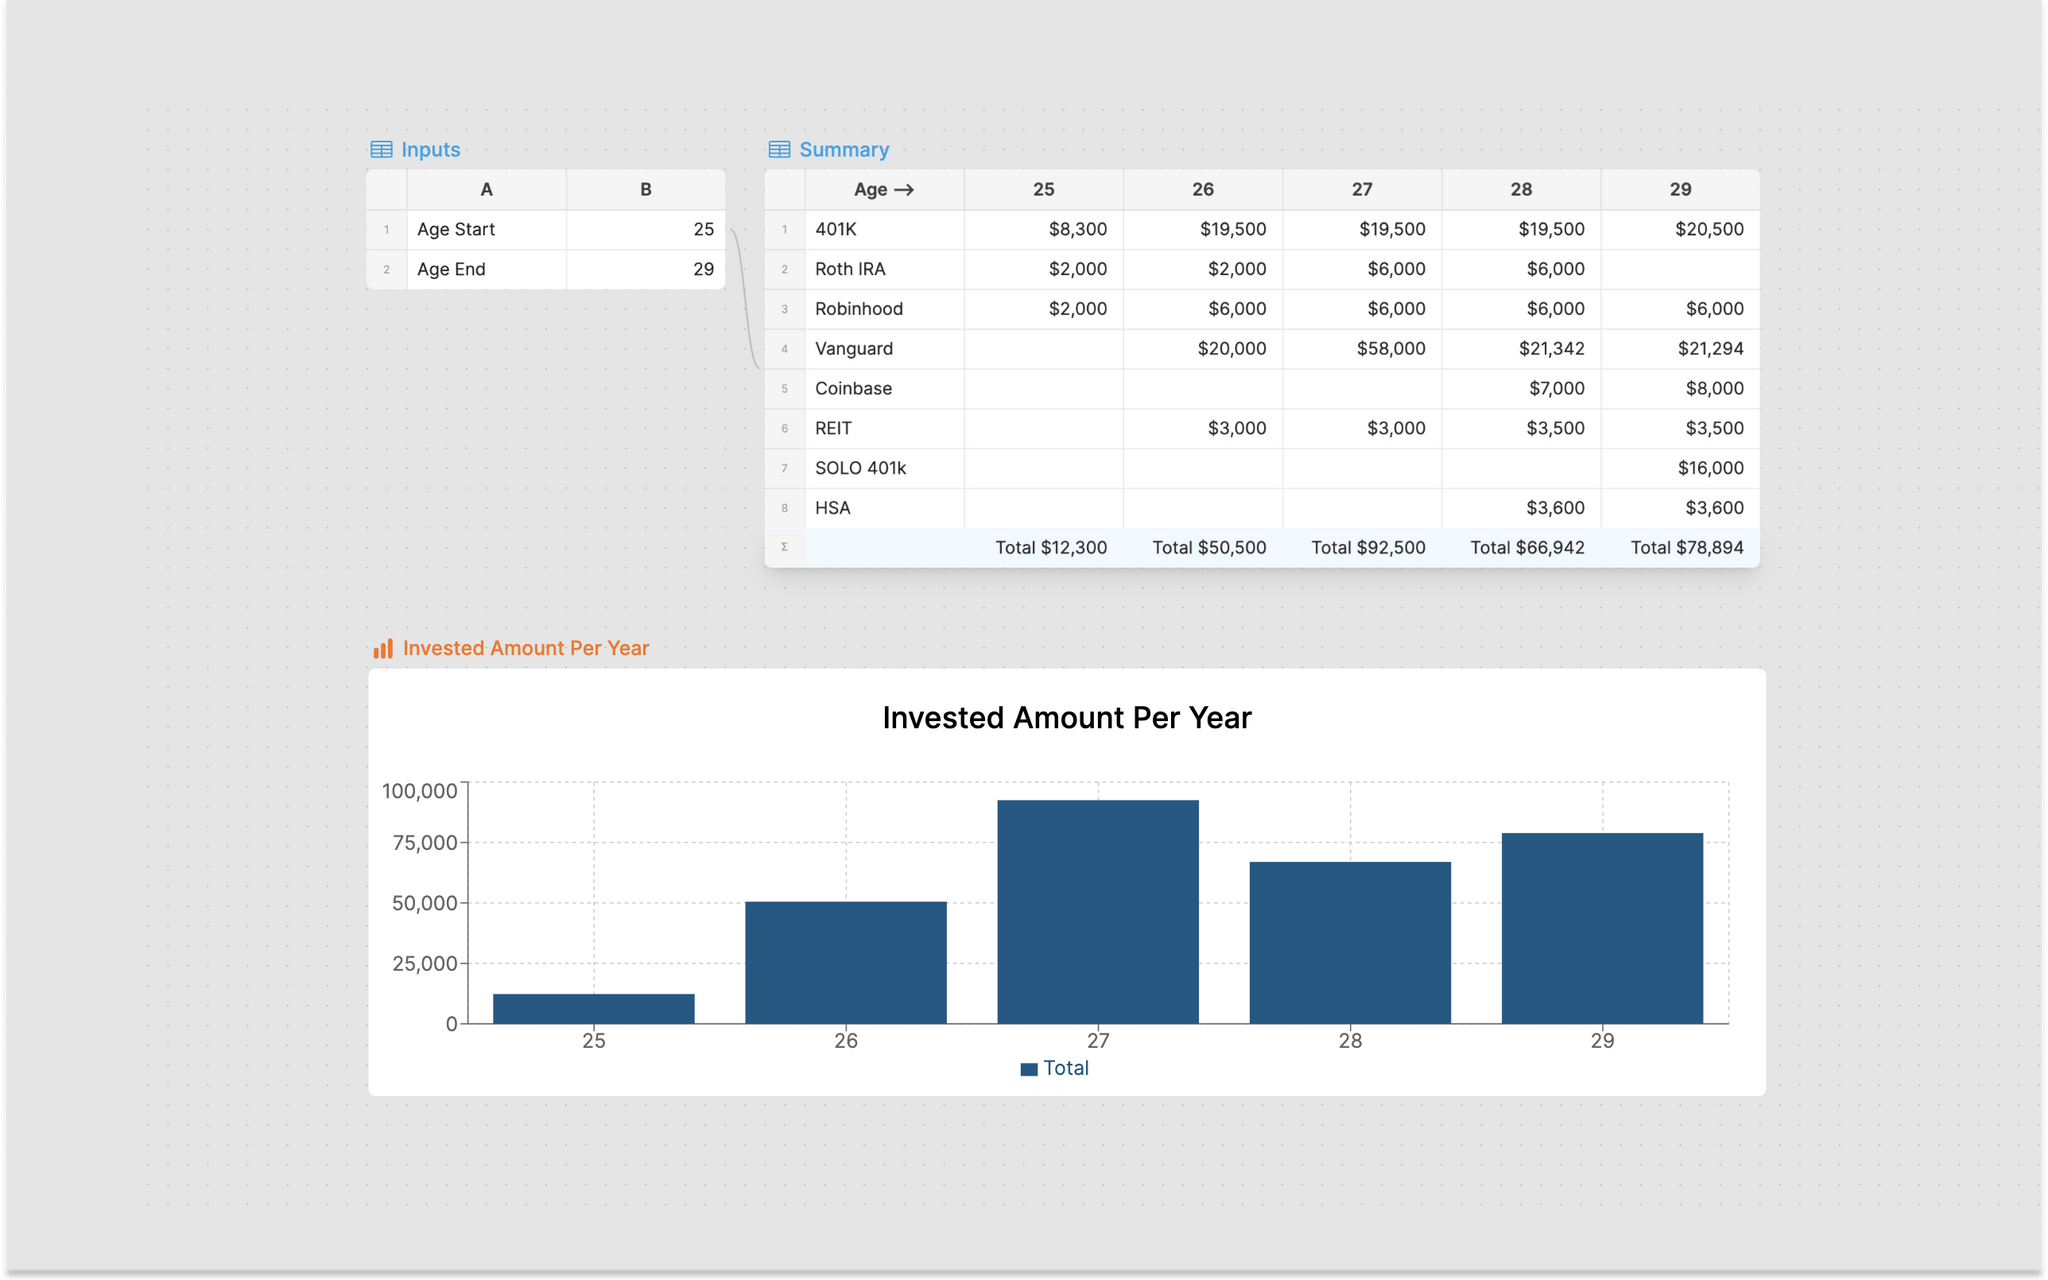Click the bar chart icon beside Invested Amount Per Year
Image resolution: width=2048 pixels, height=1280 pixels.
click(383, 649)
